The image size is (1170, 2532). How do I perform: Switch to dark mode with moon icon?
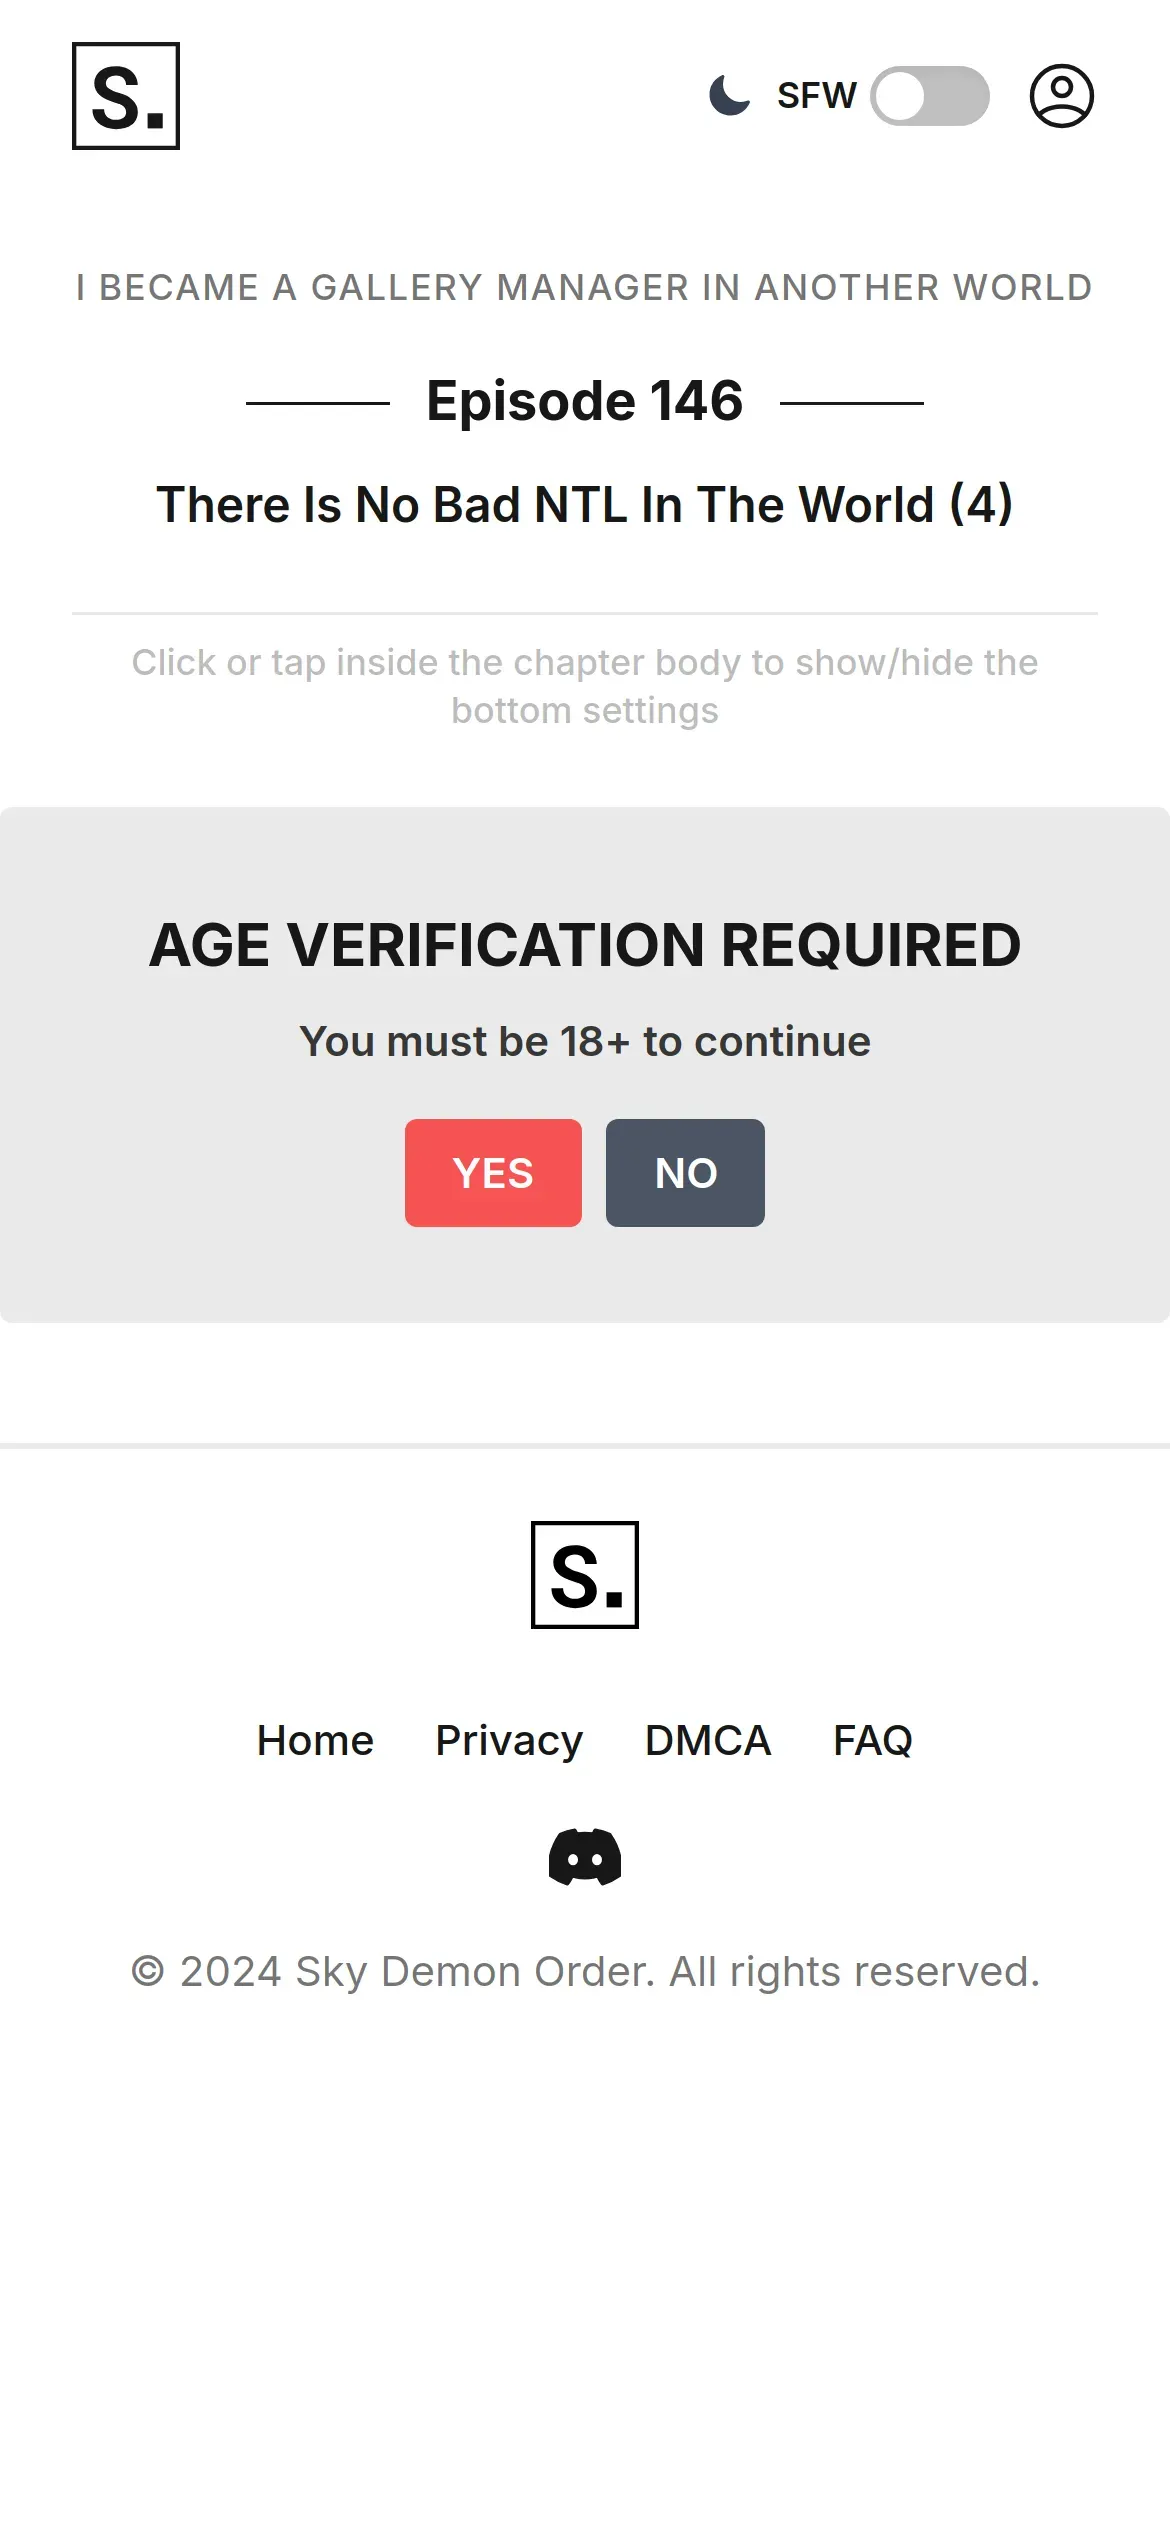[729, 96]
